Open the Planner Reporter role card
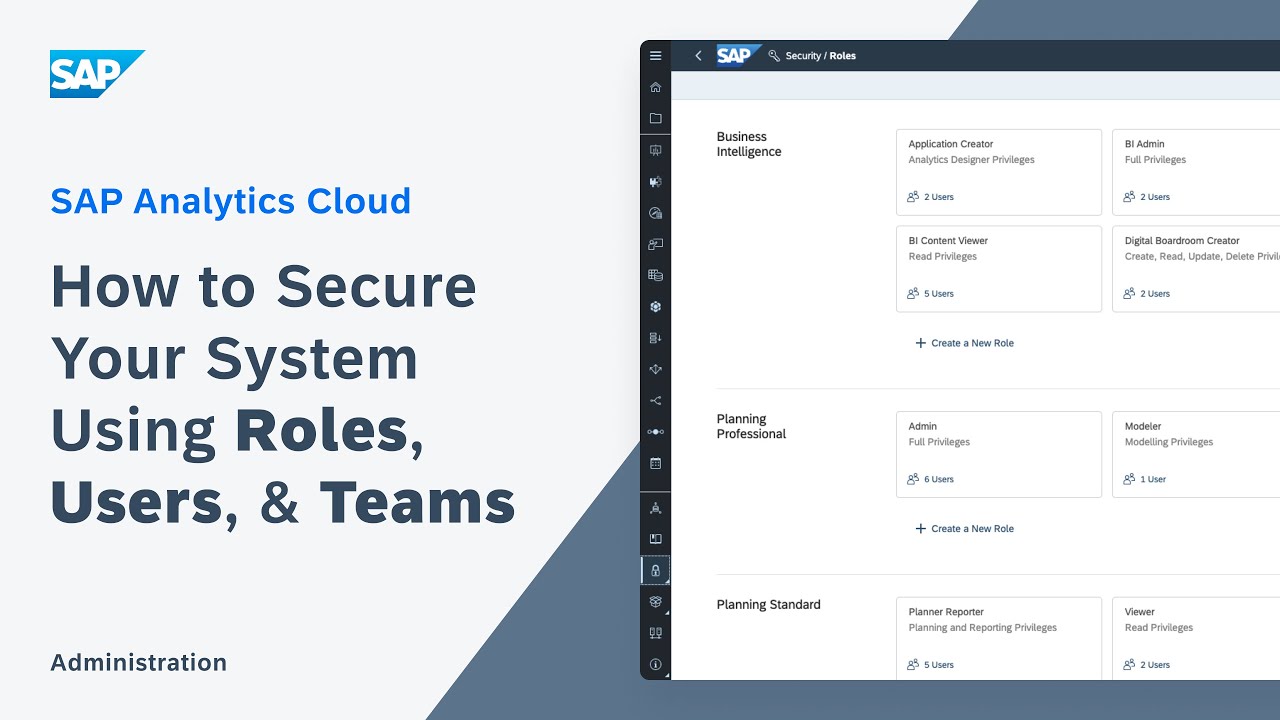Image resolution: width=1280 pixels, height=720 pixels. [x=998, y=638]
